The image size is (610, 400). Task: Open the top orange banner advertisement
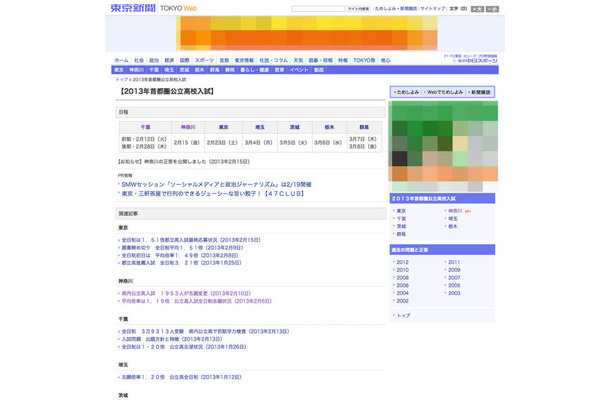(307, 33)
